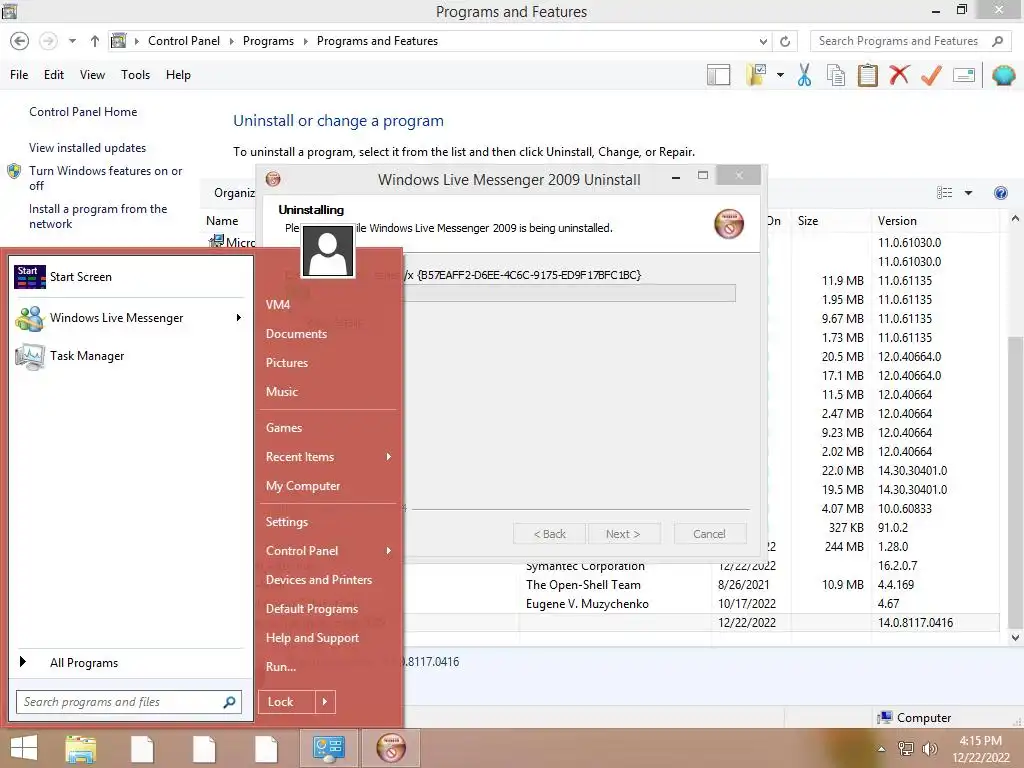
Task: Click Windows Live Messenger in start menu
Action: pyautogui.click(x=129, y=318)
